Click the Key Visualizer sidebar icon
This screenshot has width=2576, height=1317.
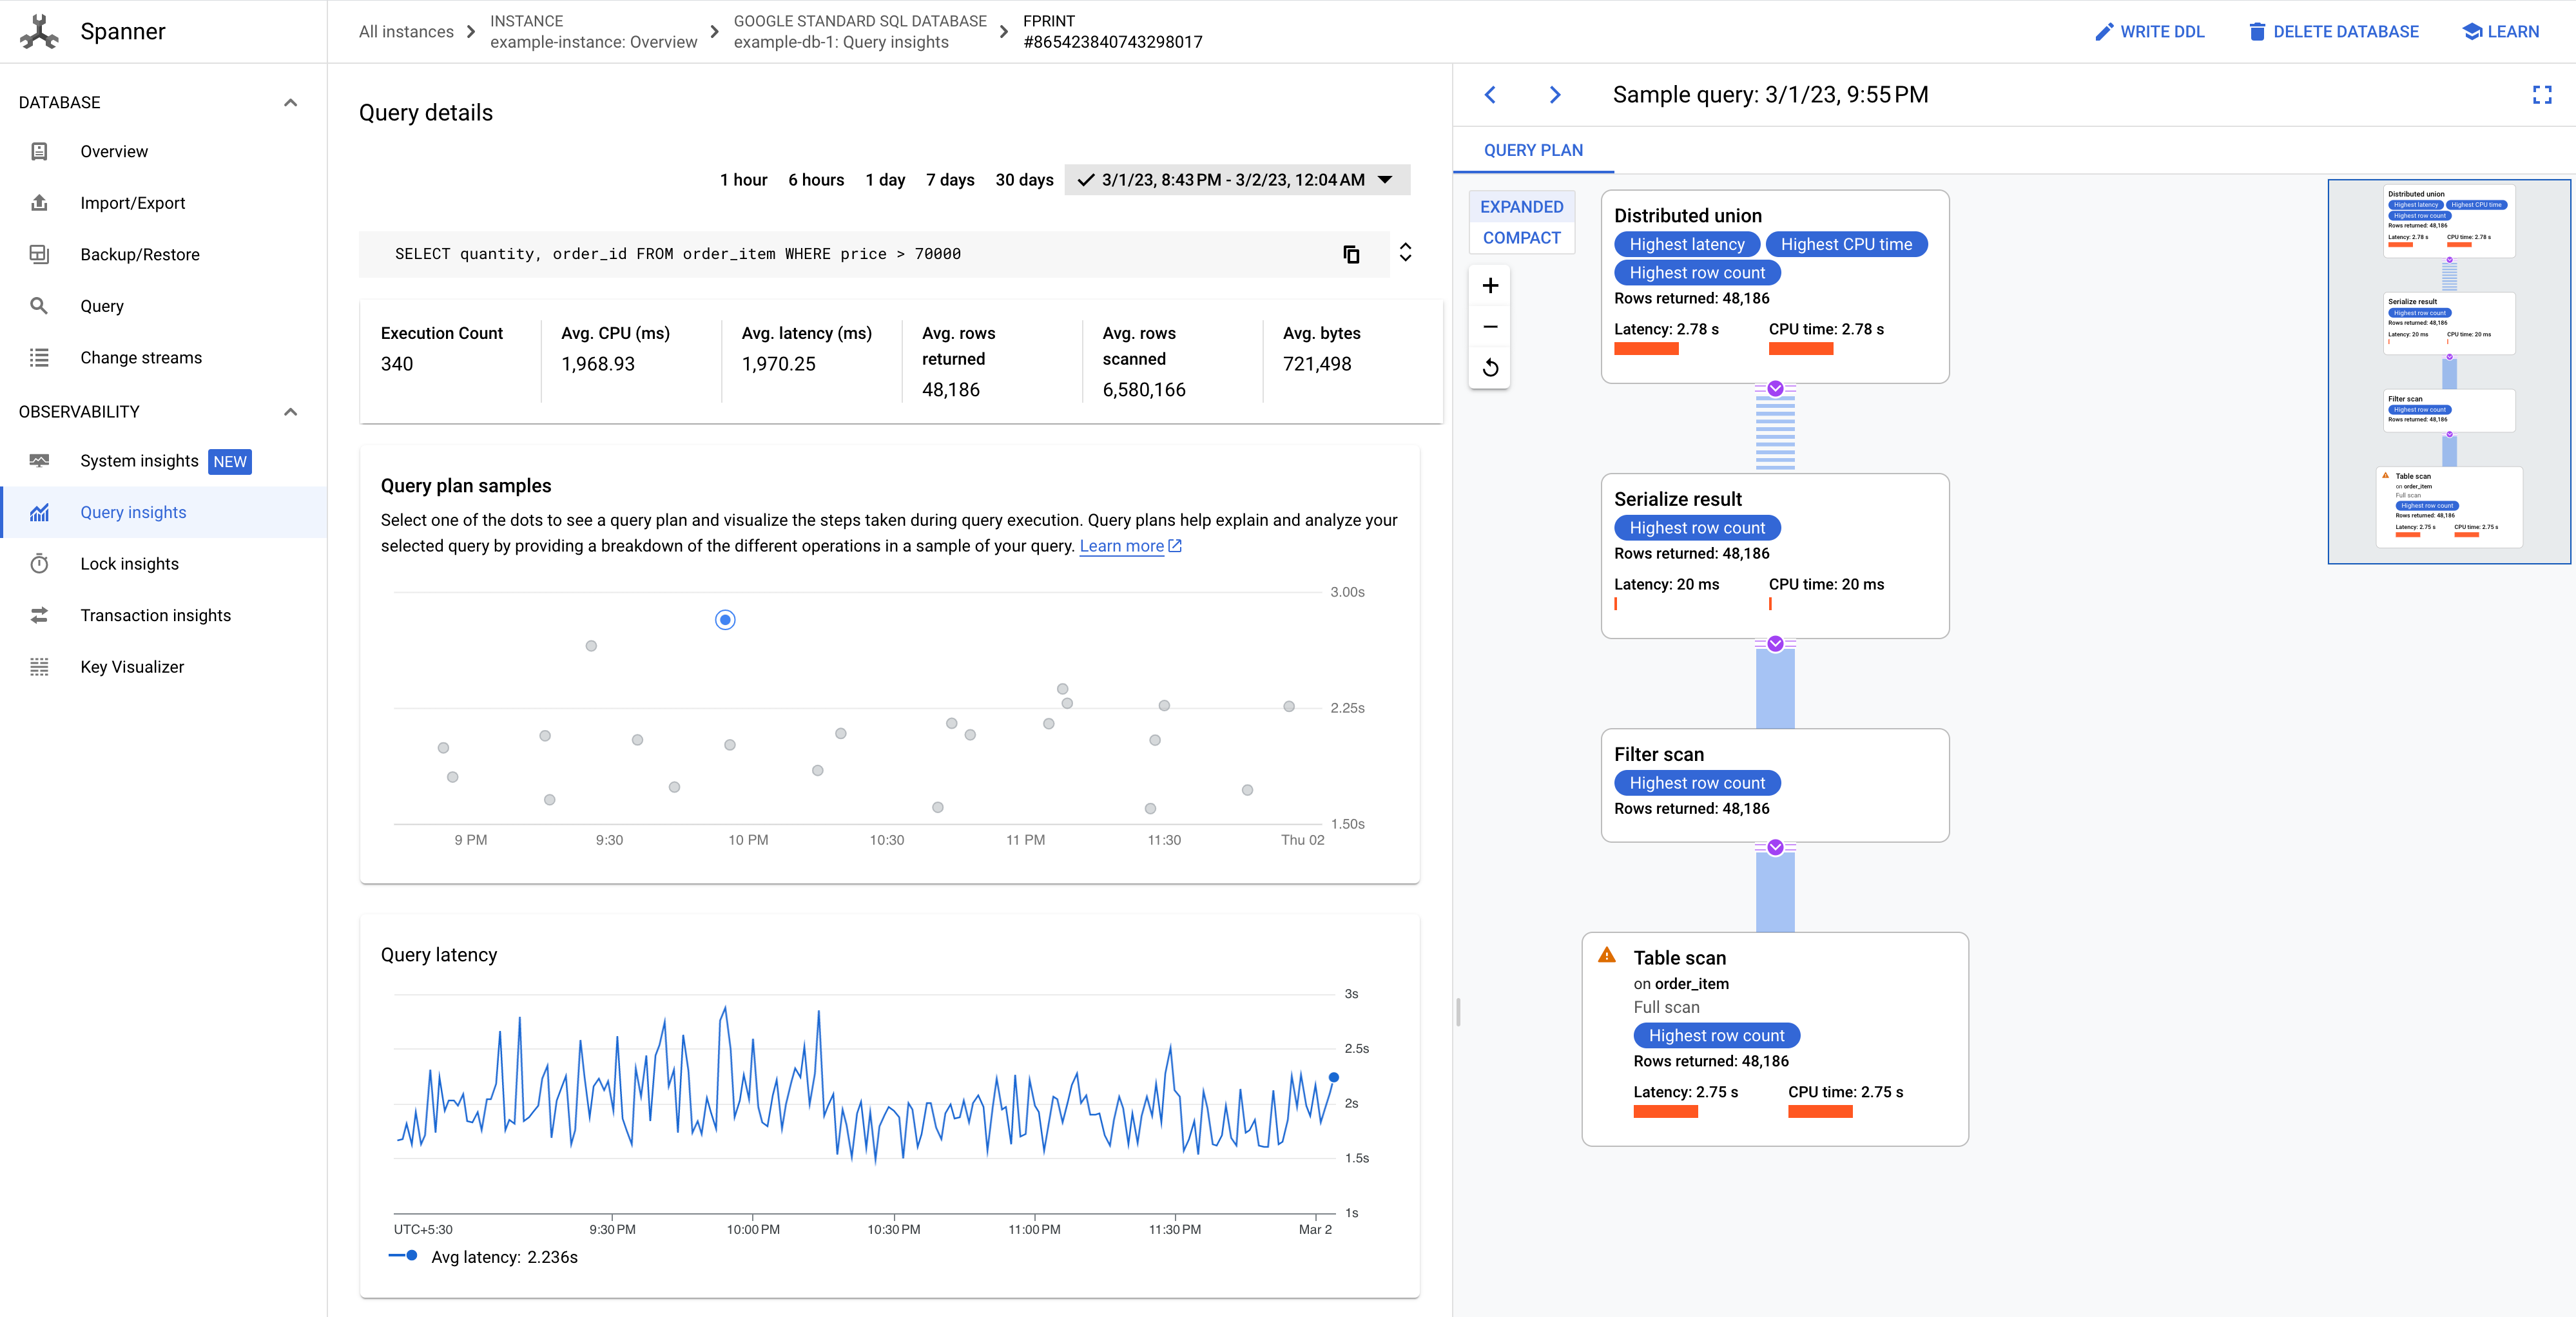[x=41, y=667]
